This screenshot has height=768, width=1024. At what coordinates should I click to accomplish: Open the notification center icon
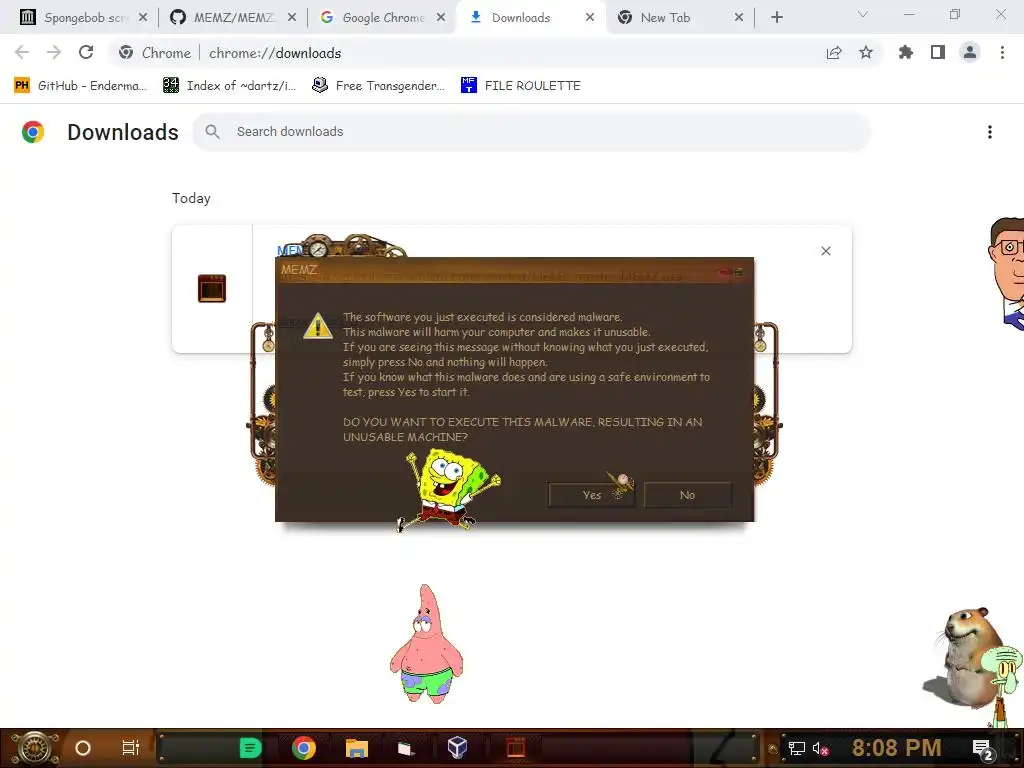coord(982,749)
